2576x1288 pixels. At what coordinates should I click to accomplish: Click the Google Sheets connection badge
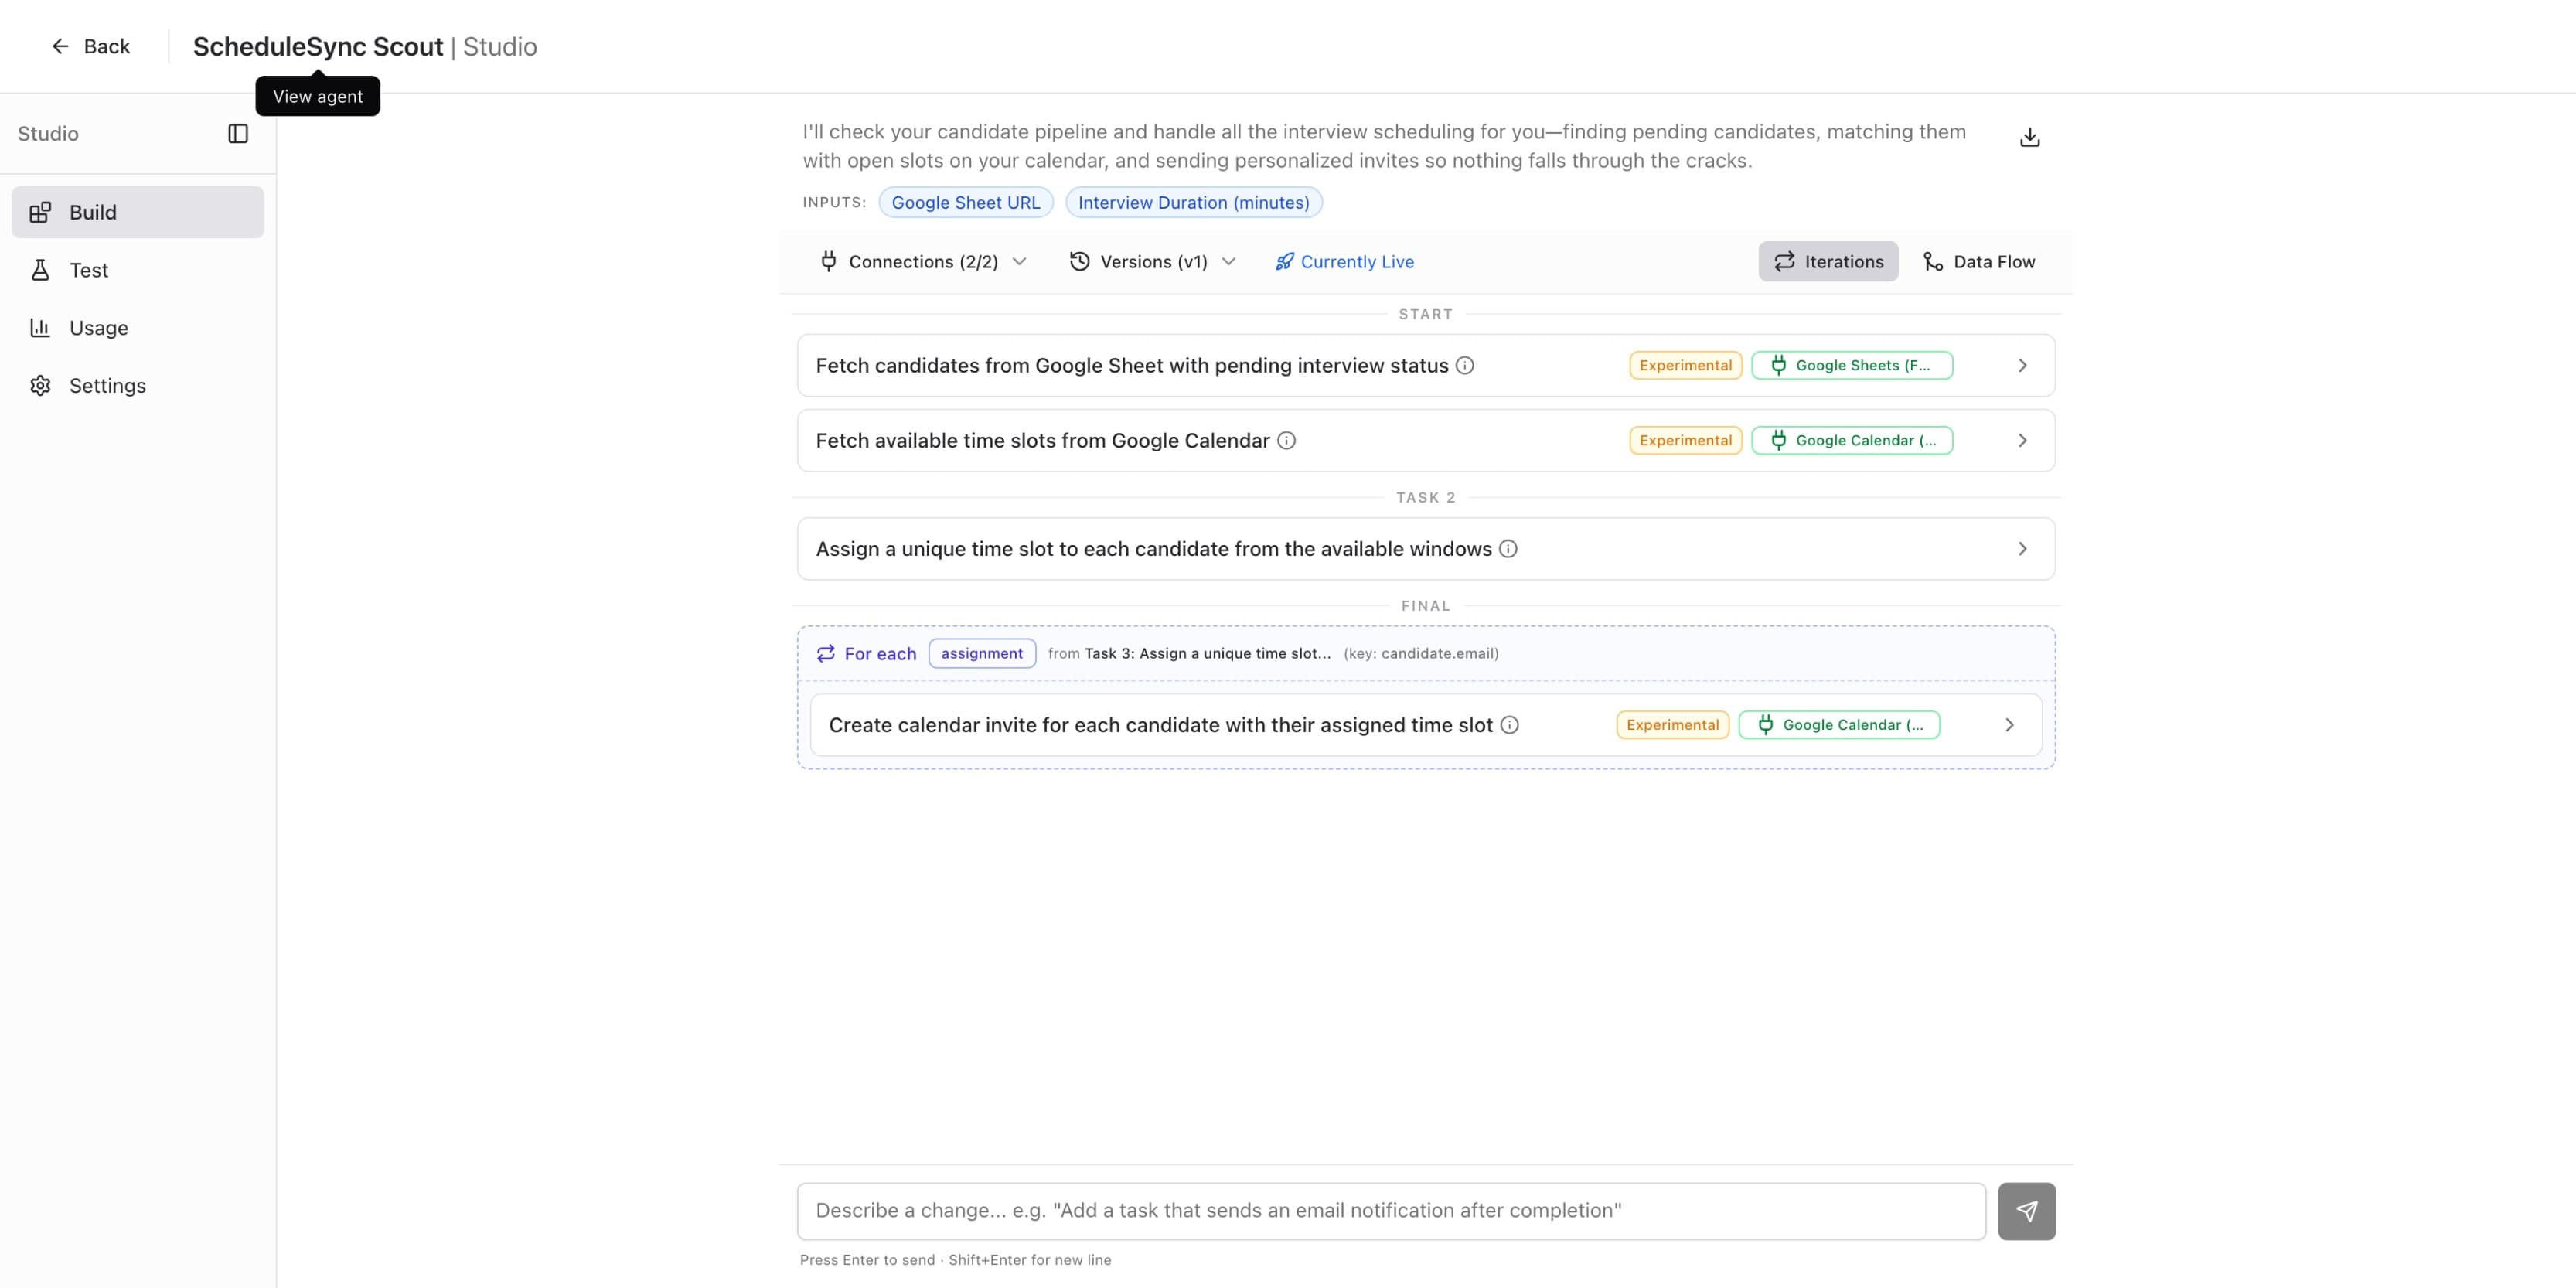click(x=1852, y=364)
